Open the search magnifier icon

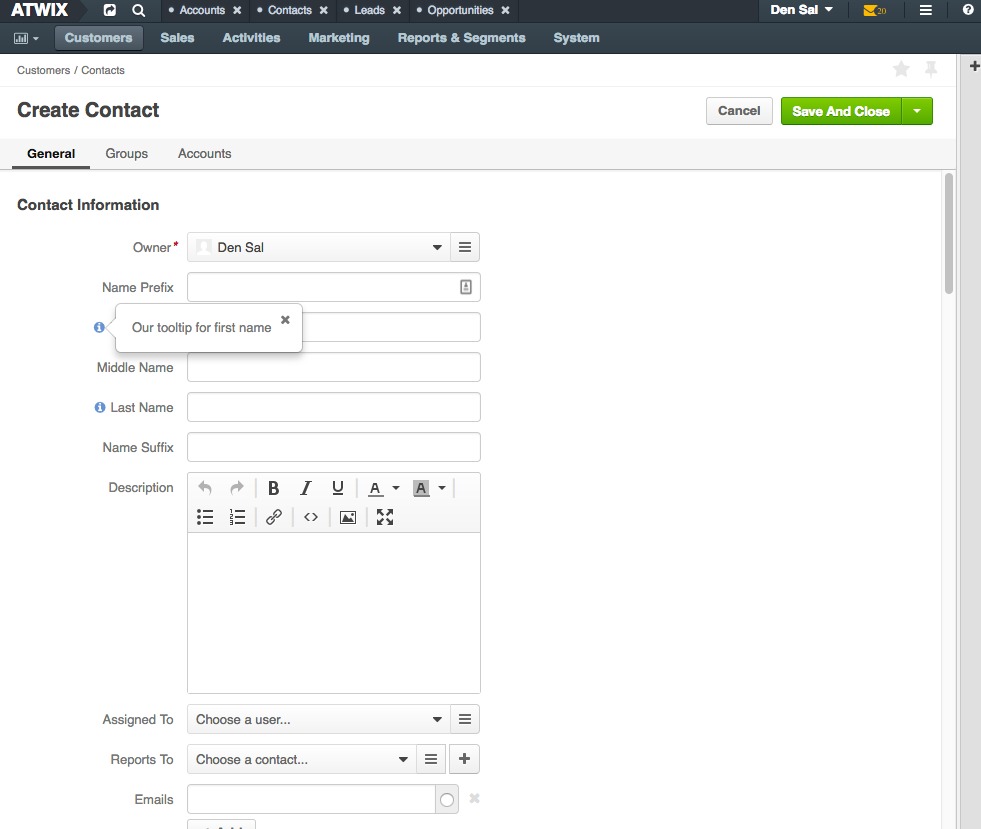pyautogui.click(x=139, y=10)
